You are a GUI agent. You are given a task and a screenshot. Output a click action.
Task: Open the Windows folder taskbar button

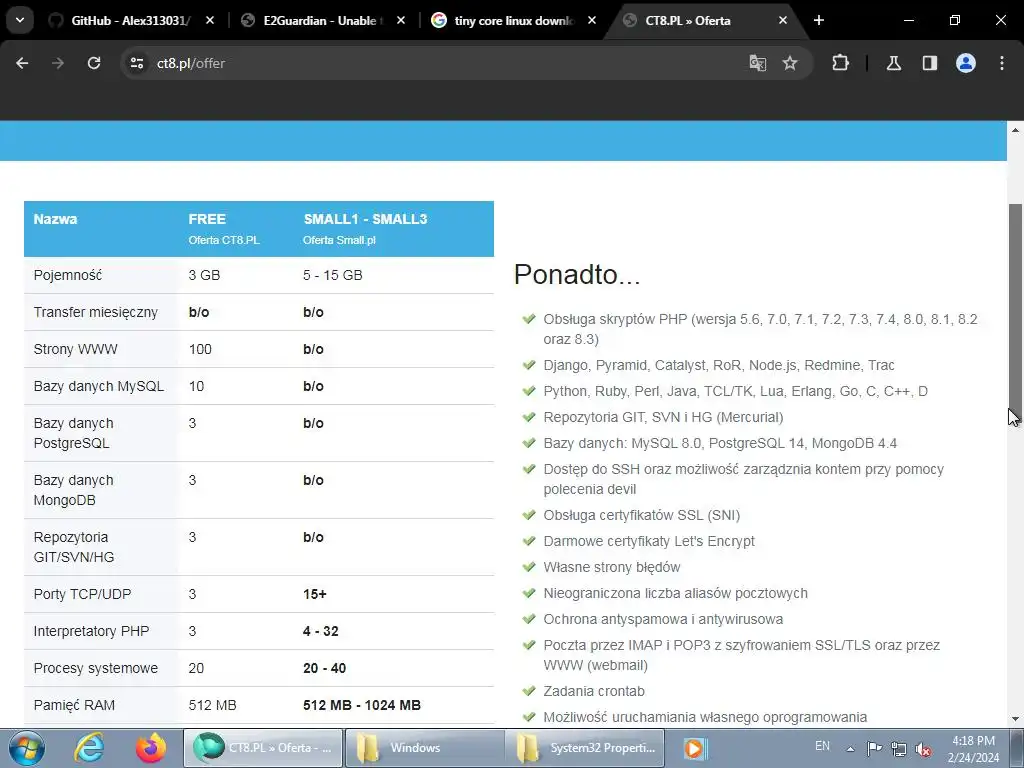(423, 748)
